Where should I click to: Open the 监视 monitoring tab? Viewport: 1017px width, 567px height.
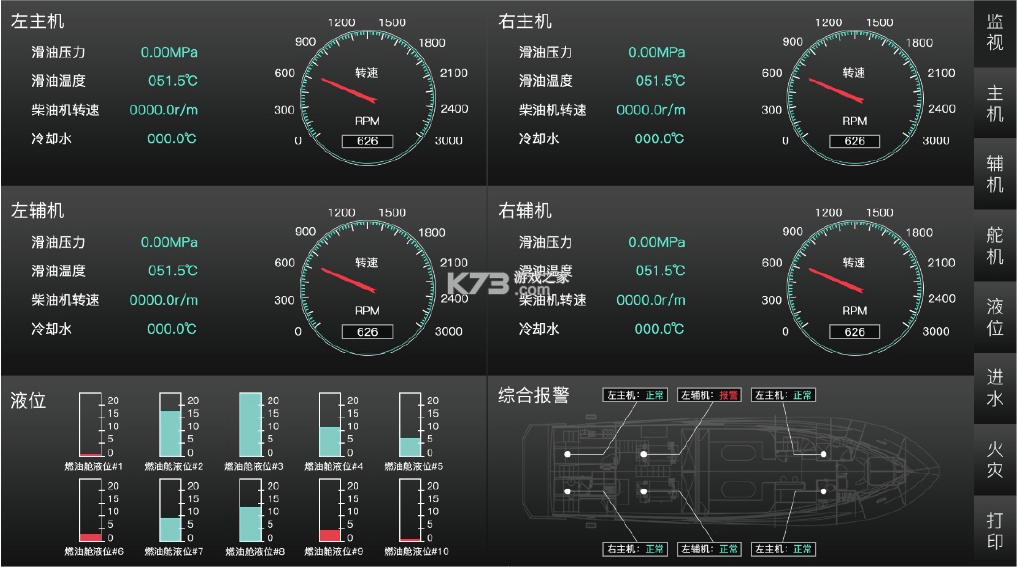tap(995, 32)
